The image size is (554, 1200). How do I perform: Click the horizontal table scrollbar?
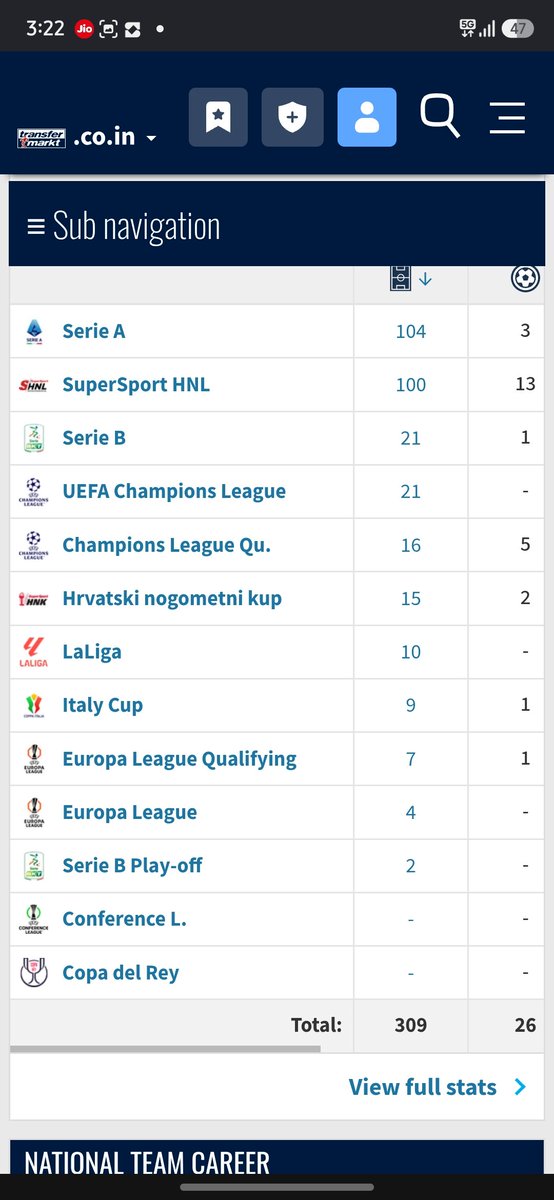point(166,1049)
